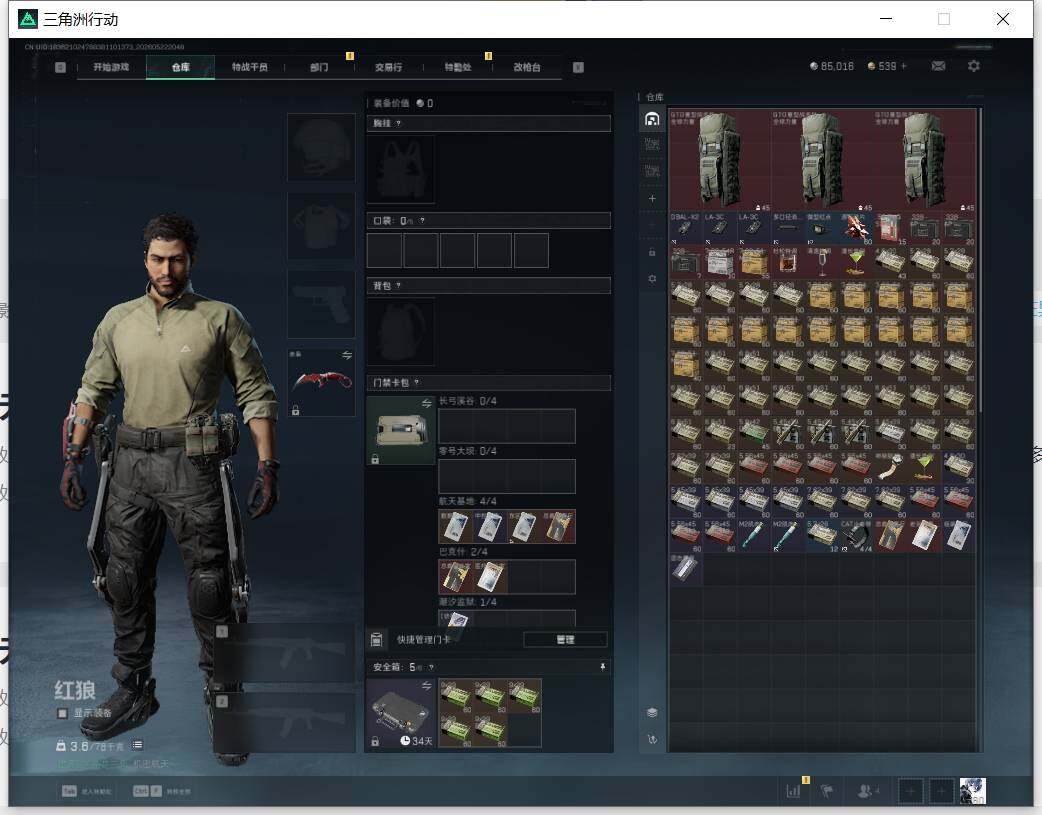Pin the 安全箱 section

(603, 667)
